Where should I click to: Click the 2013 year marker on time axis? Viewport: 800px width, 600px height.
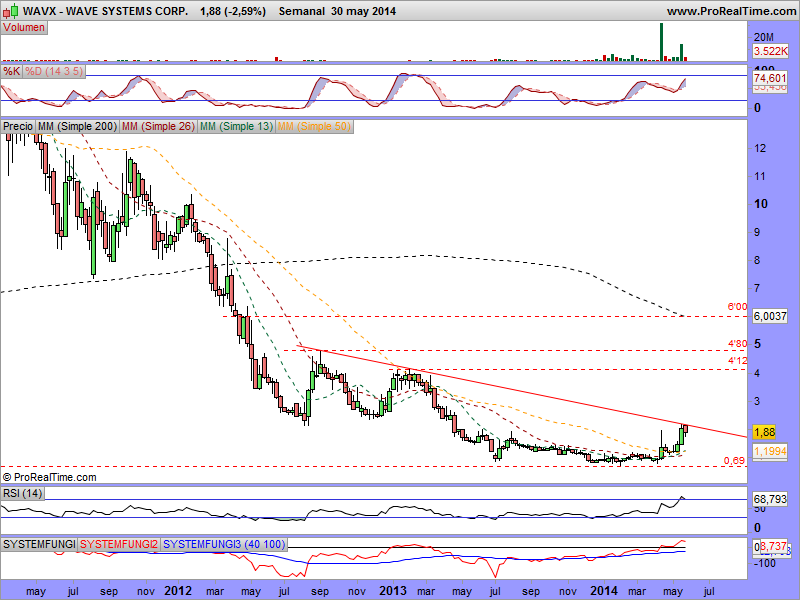[x=393, y=591]
